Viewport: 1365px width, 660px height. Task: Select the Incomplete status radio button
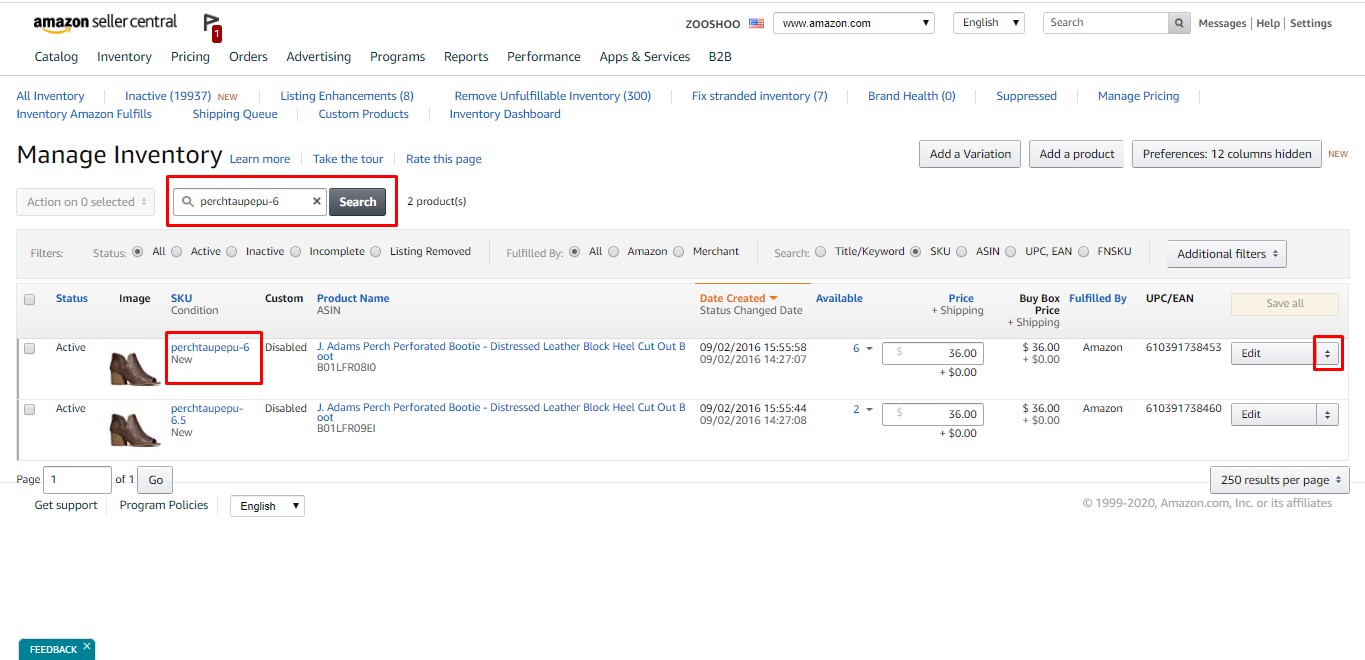296,252
